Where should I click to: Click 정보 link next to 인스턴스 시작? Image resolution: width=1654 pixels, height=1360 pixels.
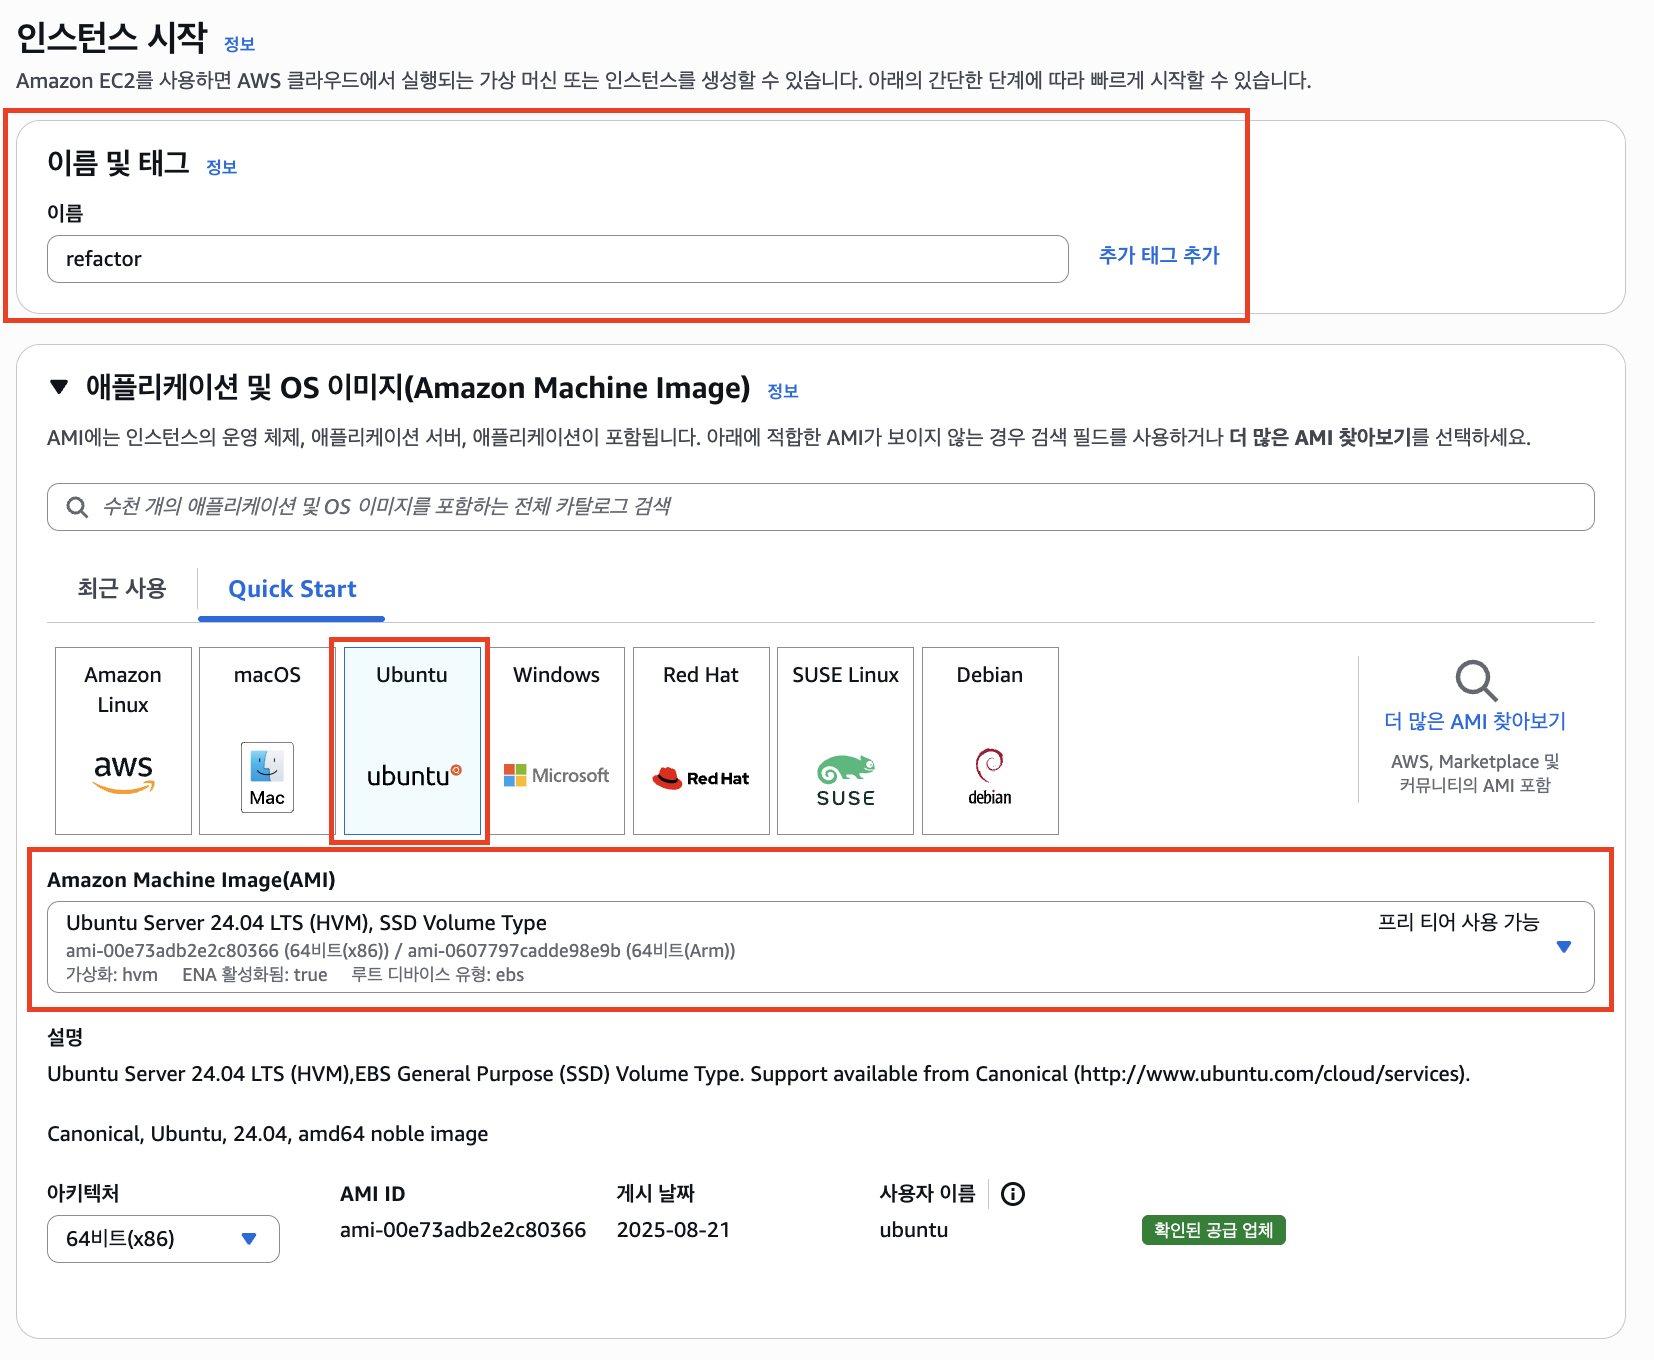click(239, 44)
